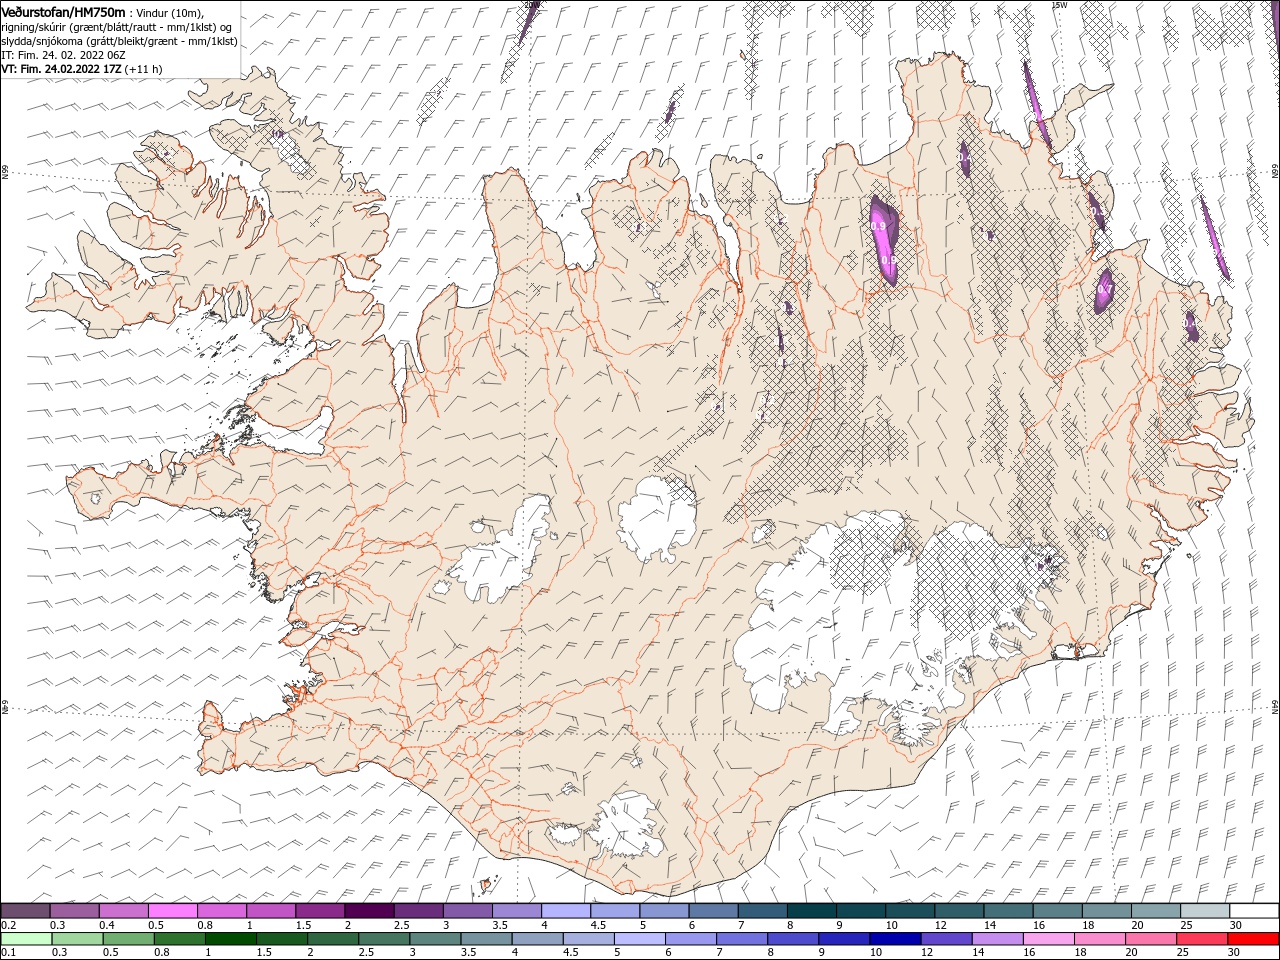1280x960 pixels.
Task: Click the 64N latitude label on the right edge
Action: pyautogui.click(x=1275, y=705)
